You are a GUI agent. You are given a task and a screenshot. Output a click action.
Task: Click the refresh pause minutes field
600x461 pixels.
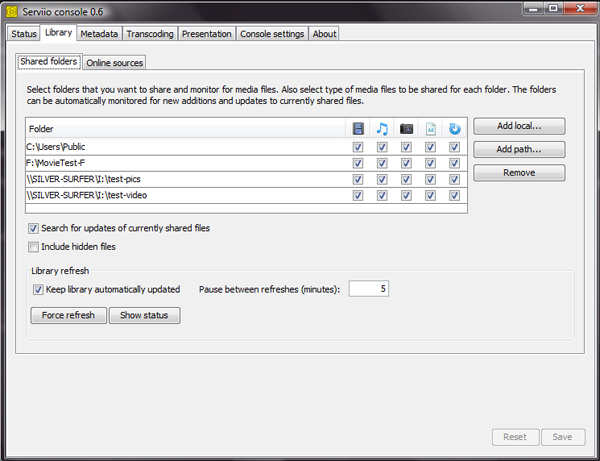(x=368, y=289)
